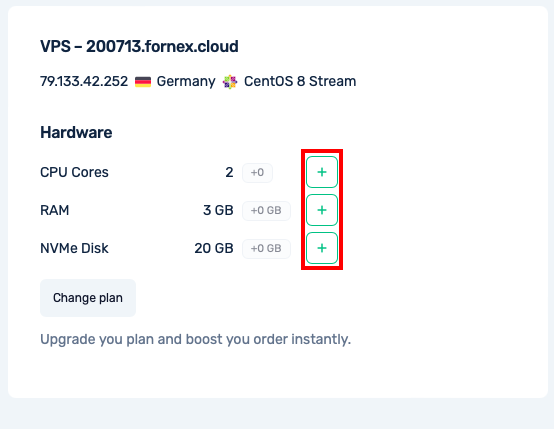
Task: Click the IP address 79.133.42.252
Action: pos(84,81)
